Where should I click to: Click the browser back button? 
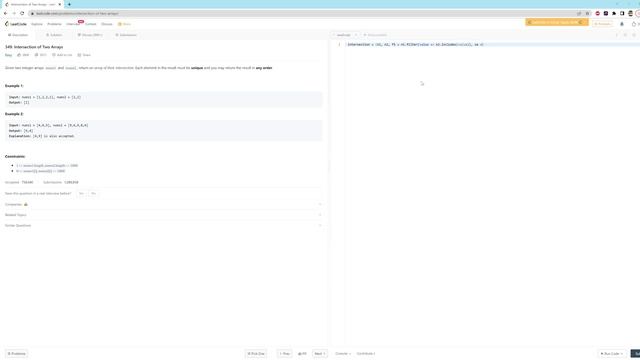point(5,13)
